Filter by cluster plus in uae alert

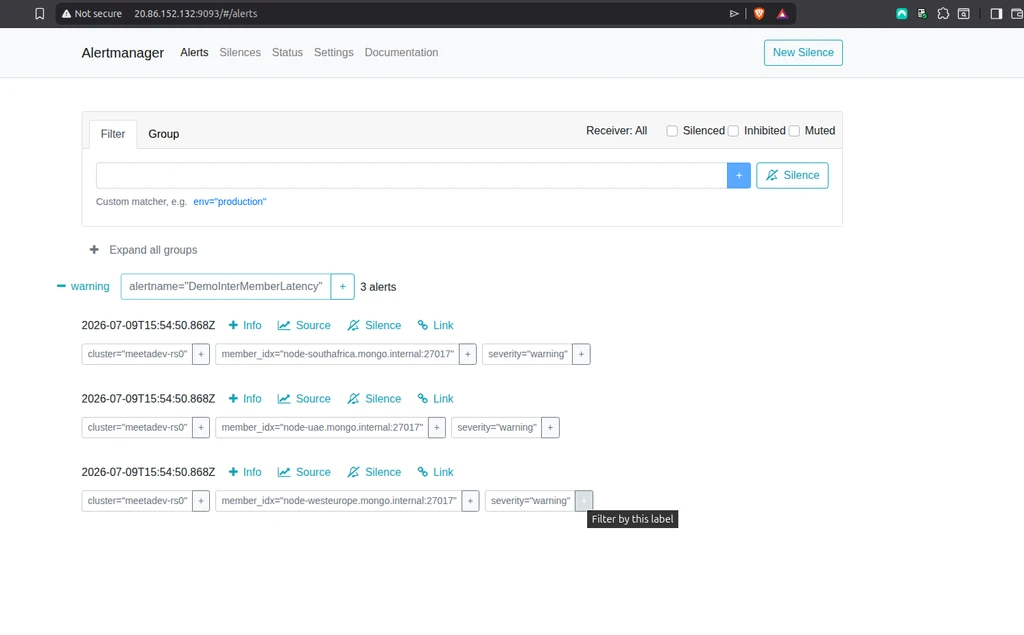(x=200, y=427)
